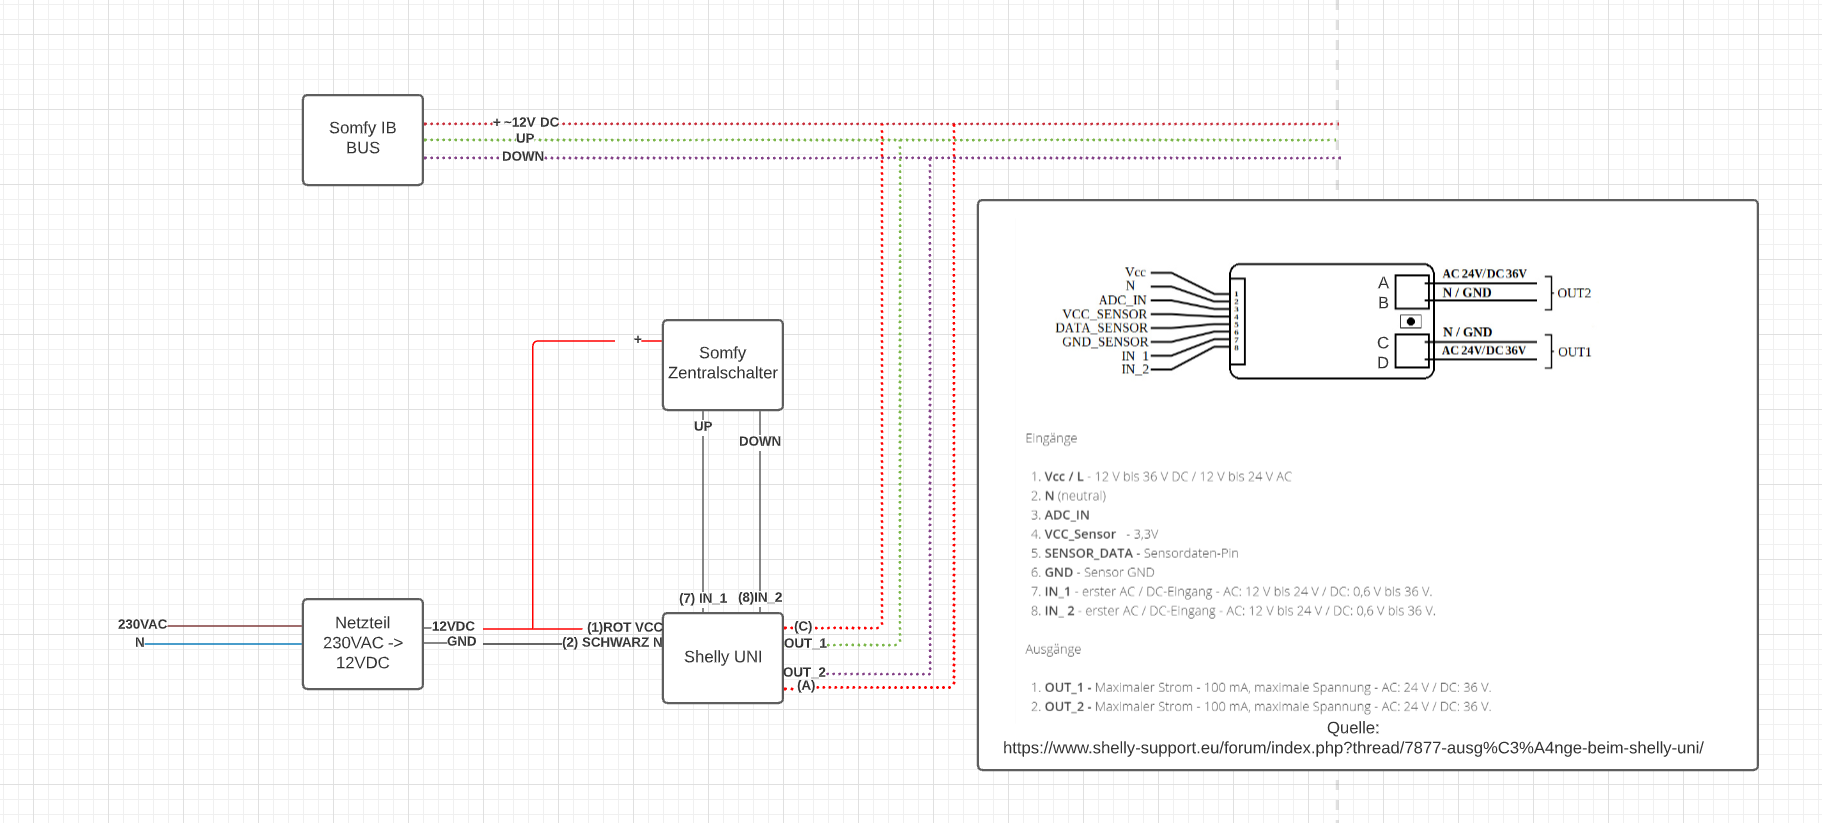Viewport: 1822px width, 823px height.
Task: Click the 'DOWN' label under Zentralschalter
Action: click(760, 441)
